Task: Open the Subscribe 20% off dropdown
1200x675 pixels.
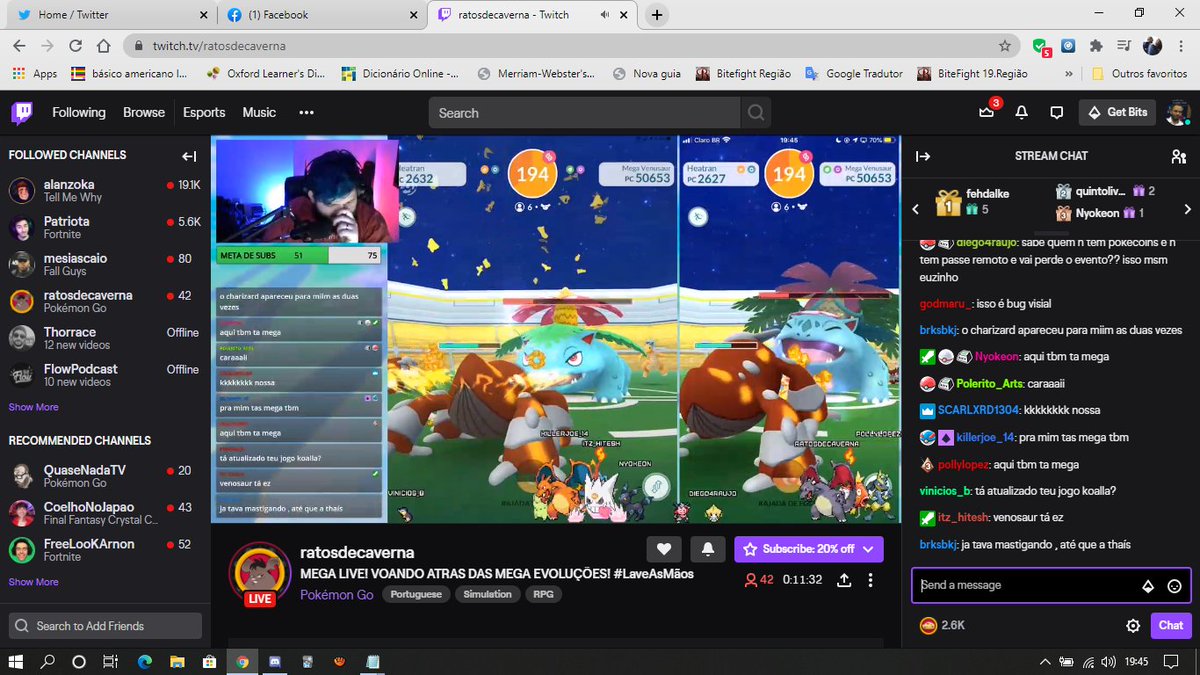Action: pos(809,549)
